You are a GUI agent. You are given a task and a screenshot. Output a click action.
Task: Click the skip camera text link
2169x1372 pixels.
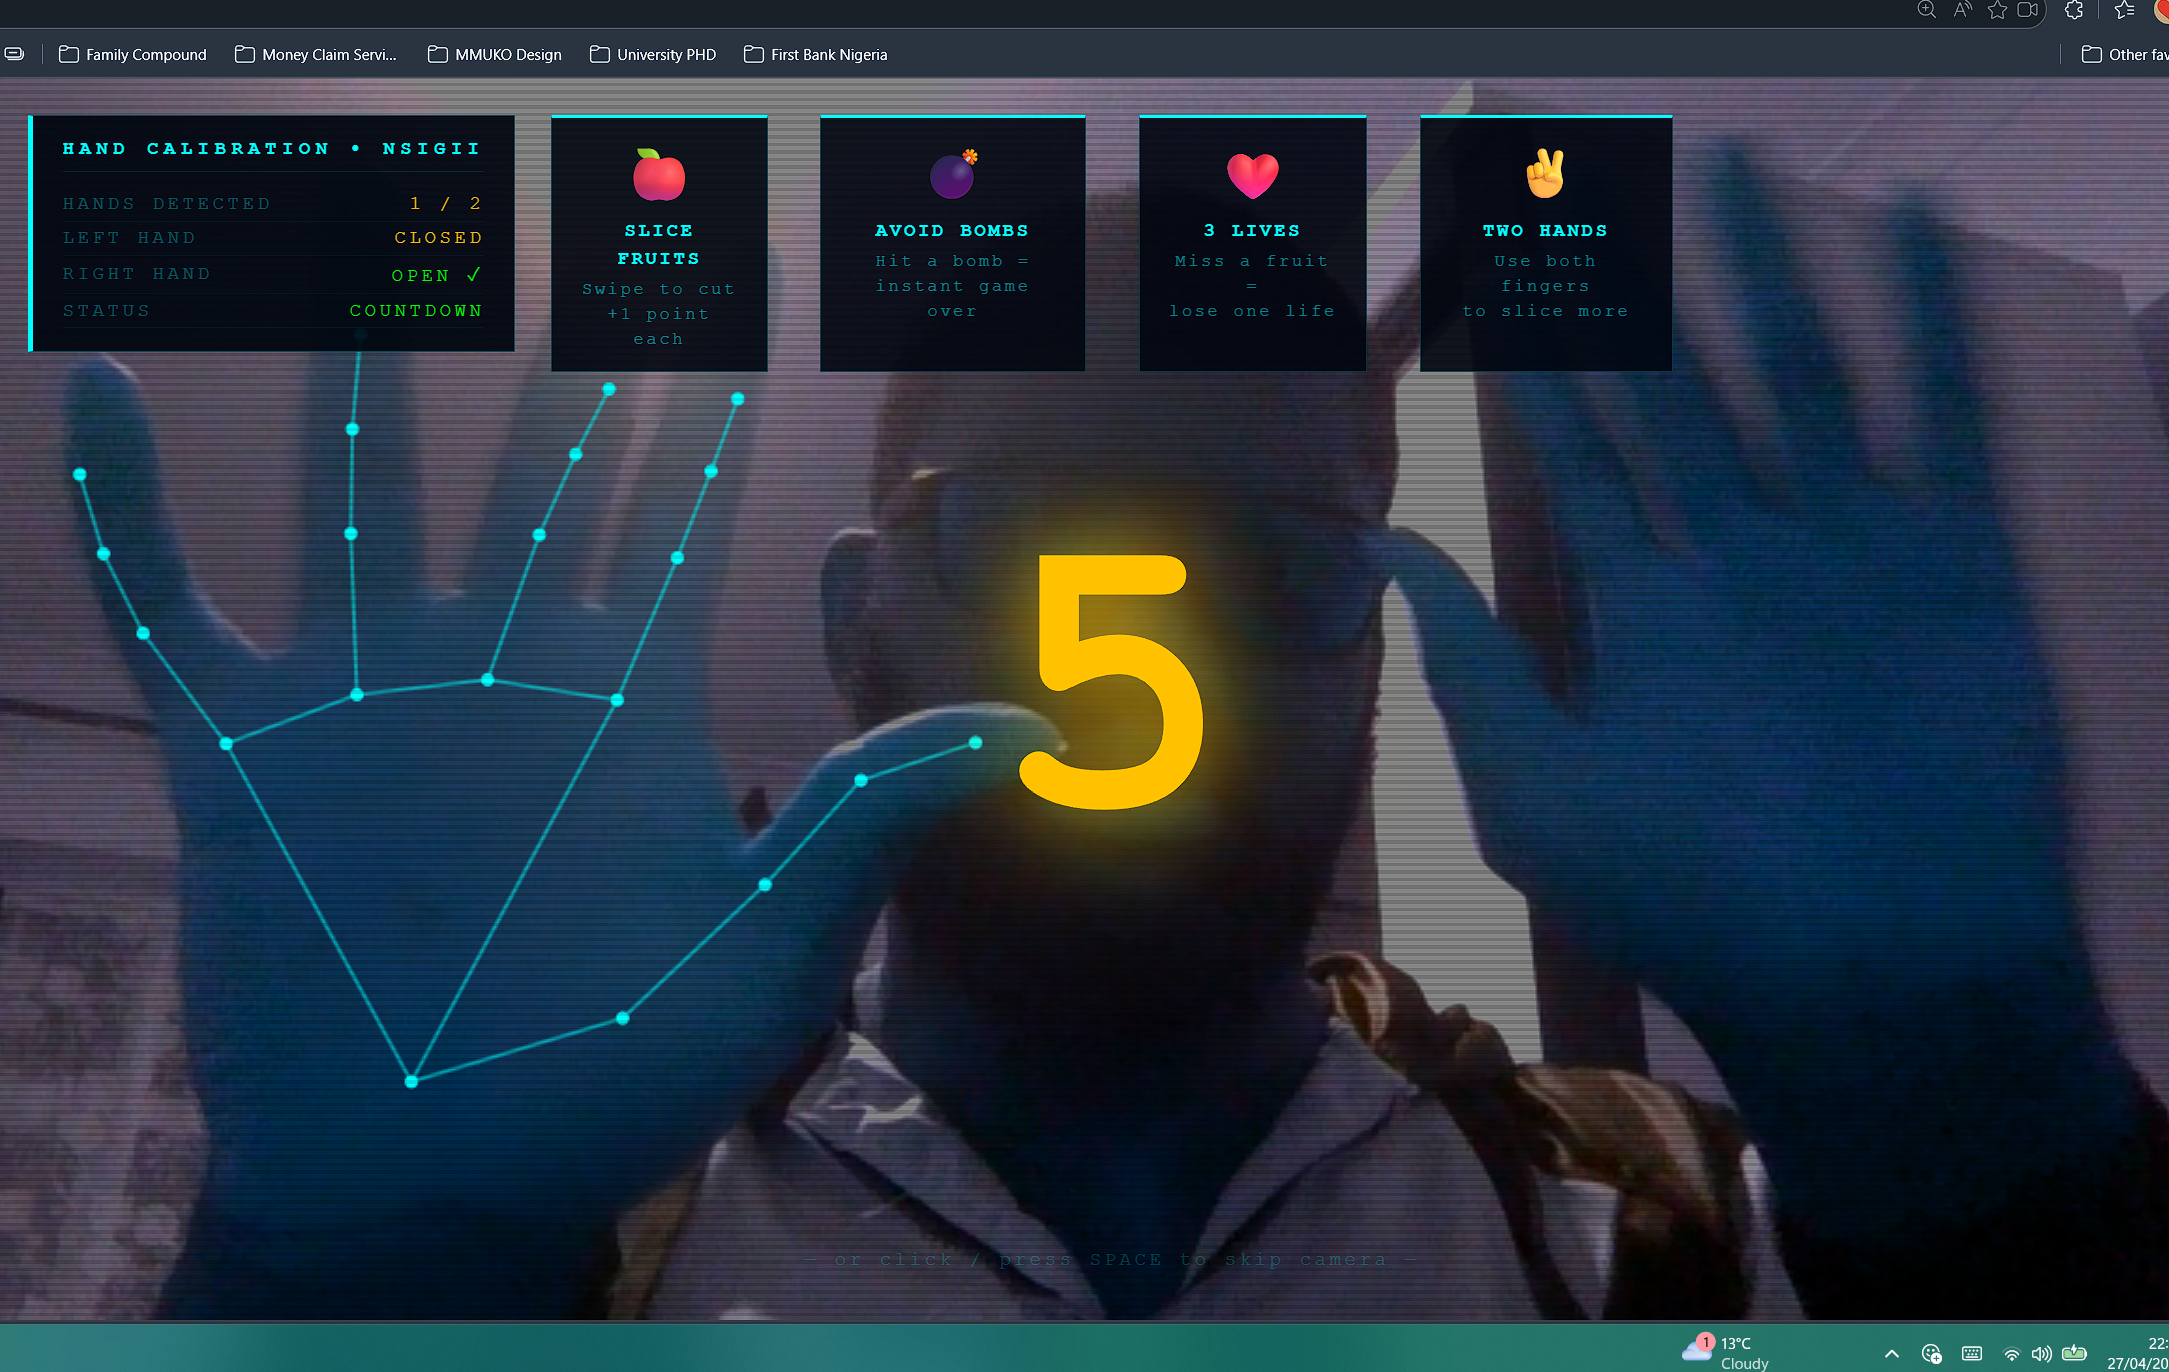tap(1110, 1260)
